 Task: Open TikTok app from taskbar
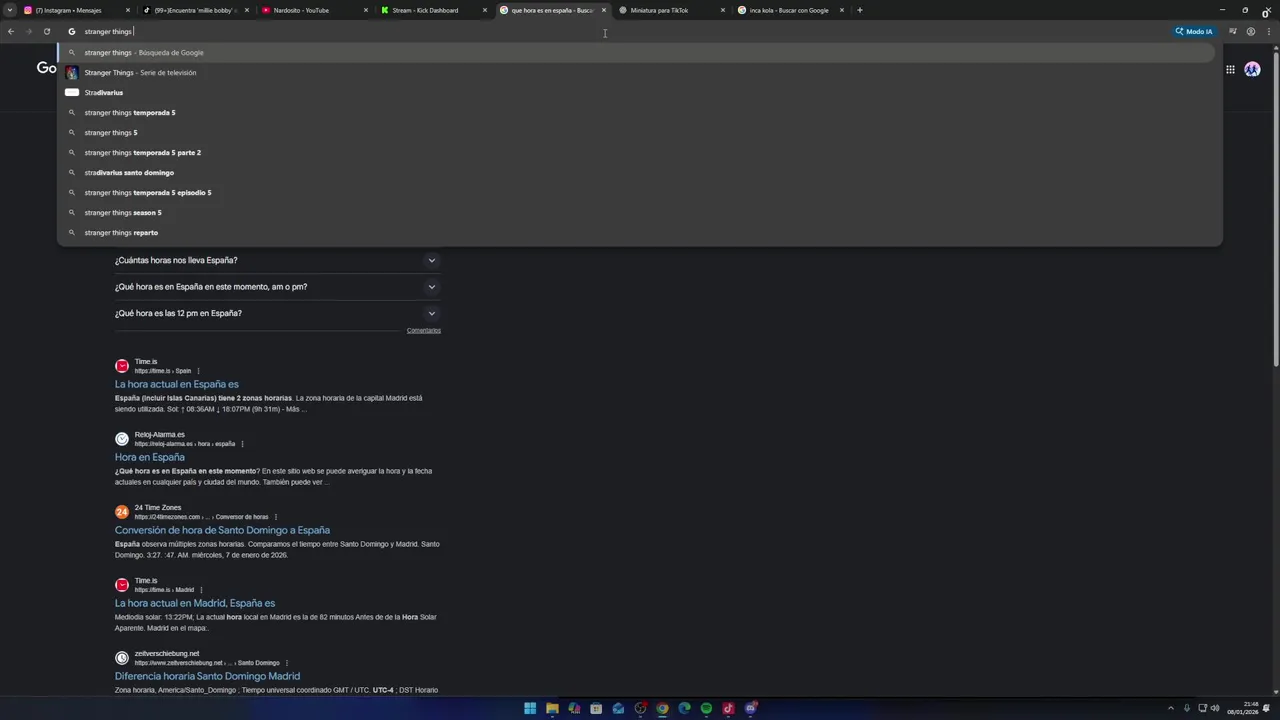(728, 709)
